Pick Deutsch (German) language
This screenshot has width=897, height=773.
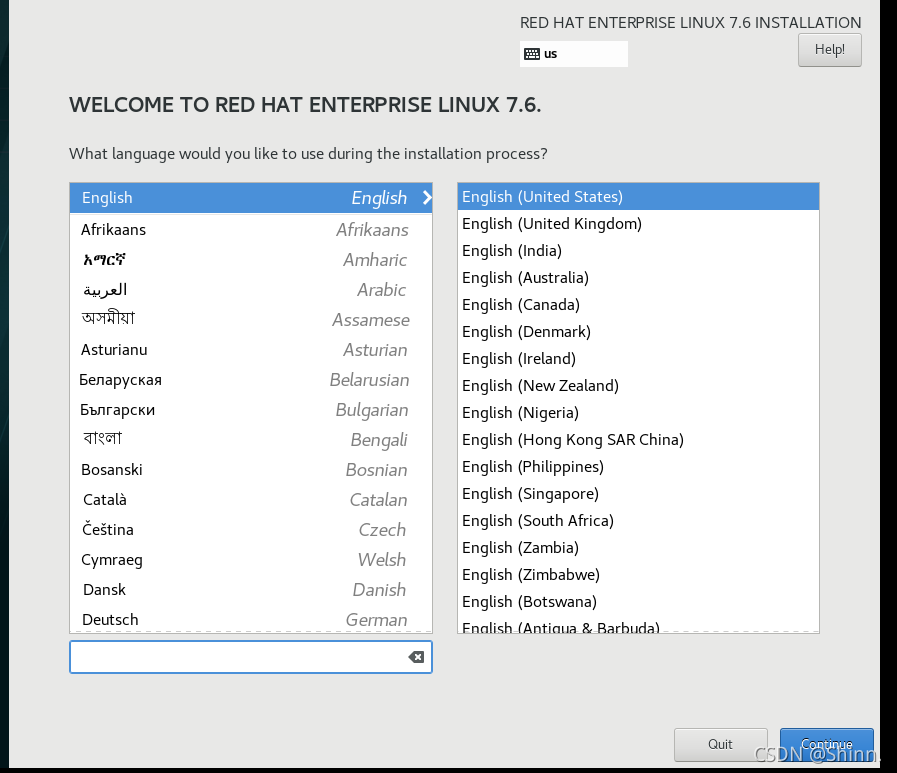click(251, 619)
